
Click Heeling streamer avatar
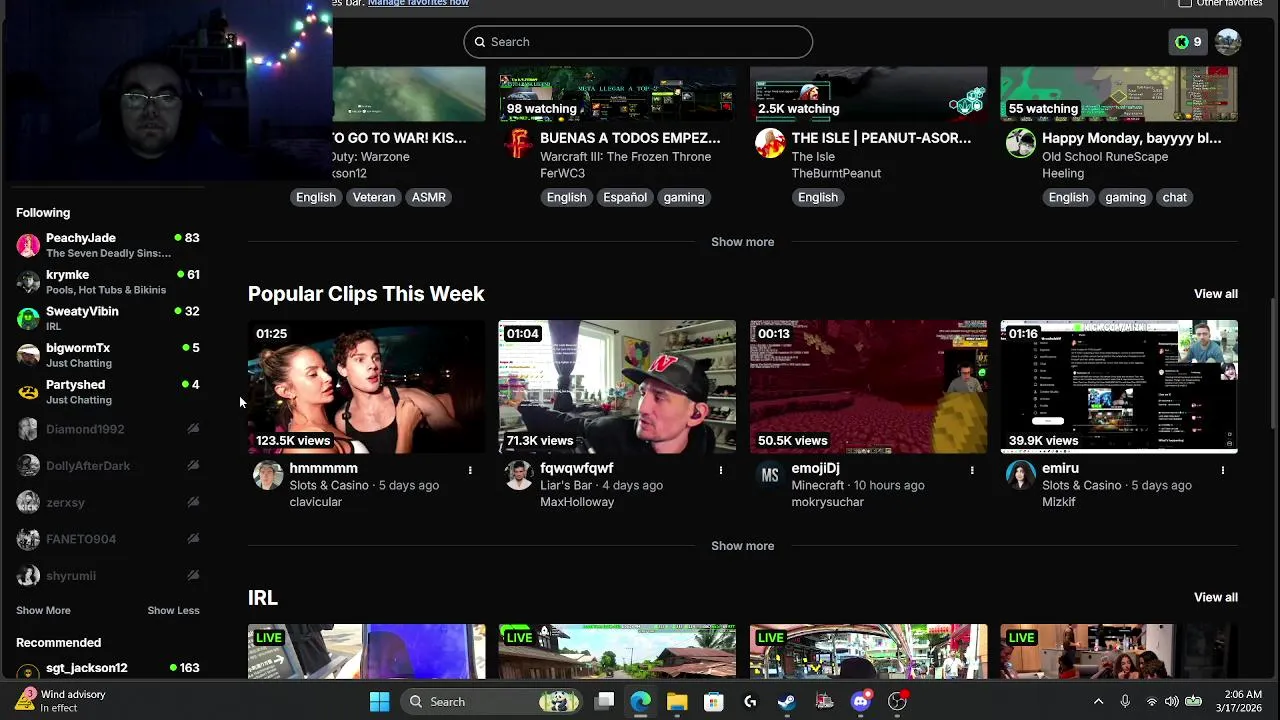pyautogui.click(x=1020, y=144)
